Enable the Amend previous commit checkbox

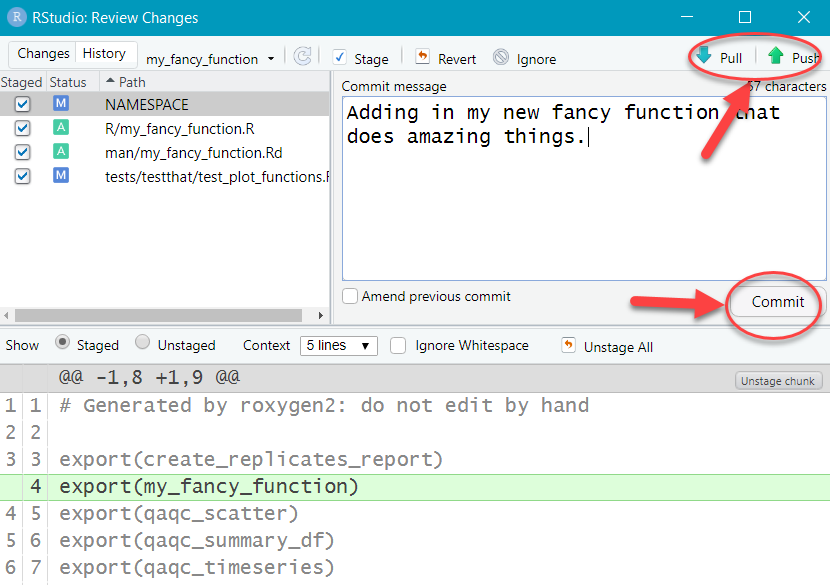click(x=350, y=296)
